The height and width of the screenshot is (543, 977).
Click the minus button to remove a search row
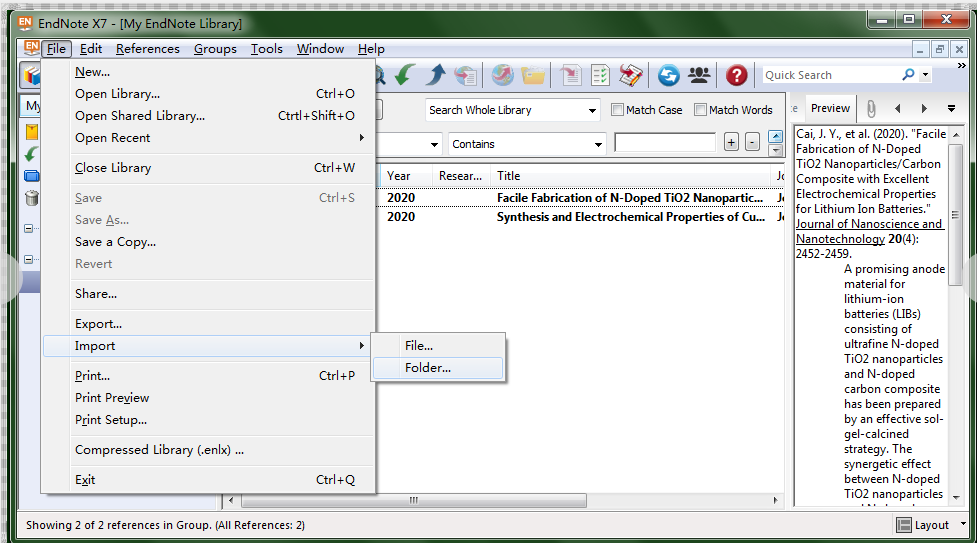[x=753, y=142]
